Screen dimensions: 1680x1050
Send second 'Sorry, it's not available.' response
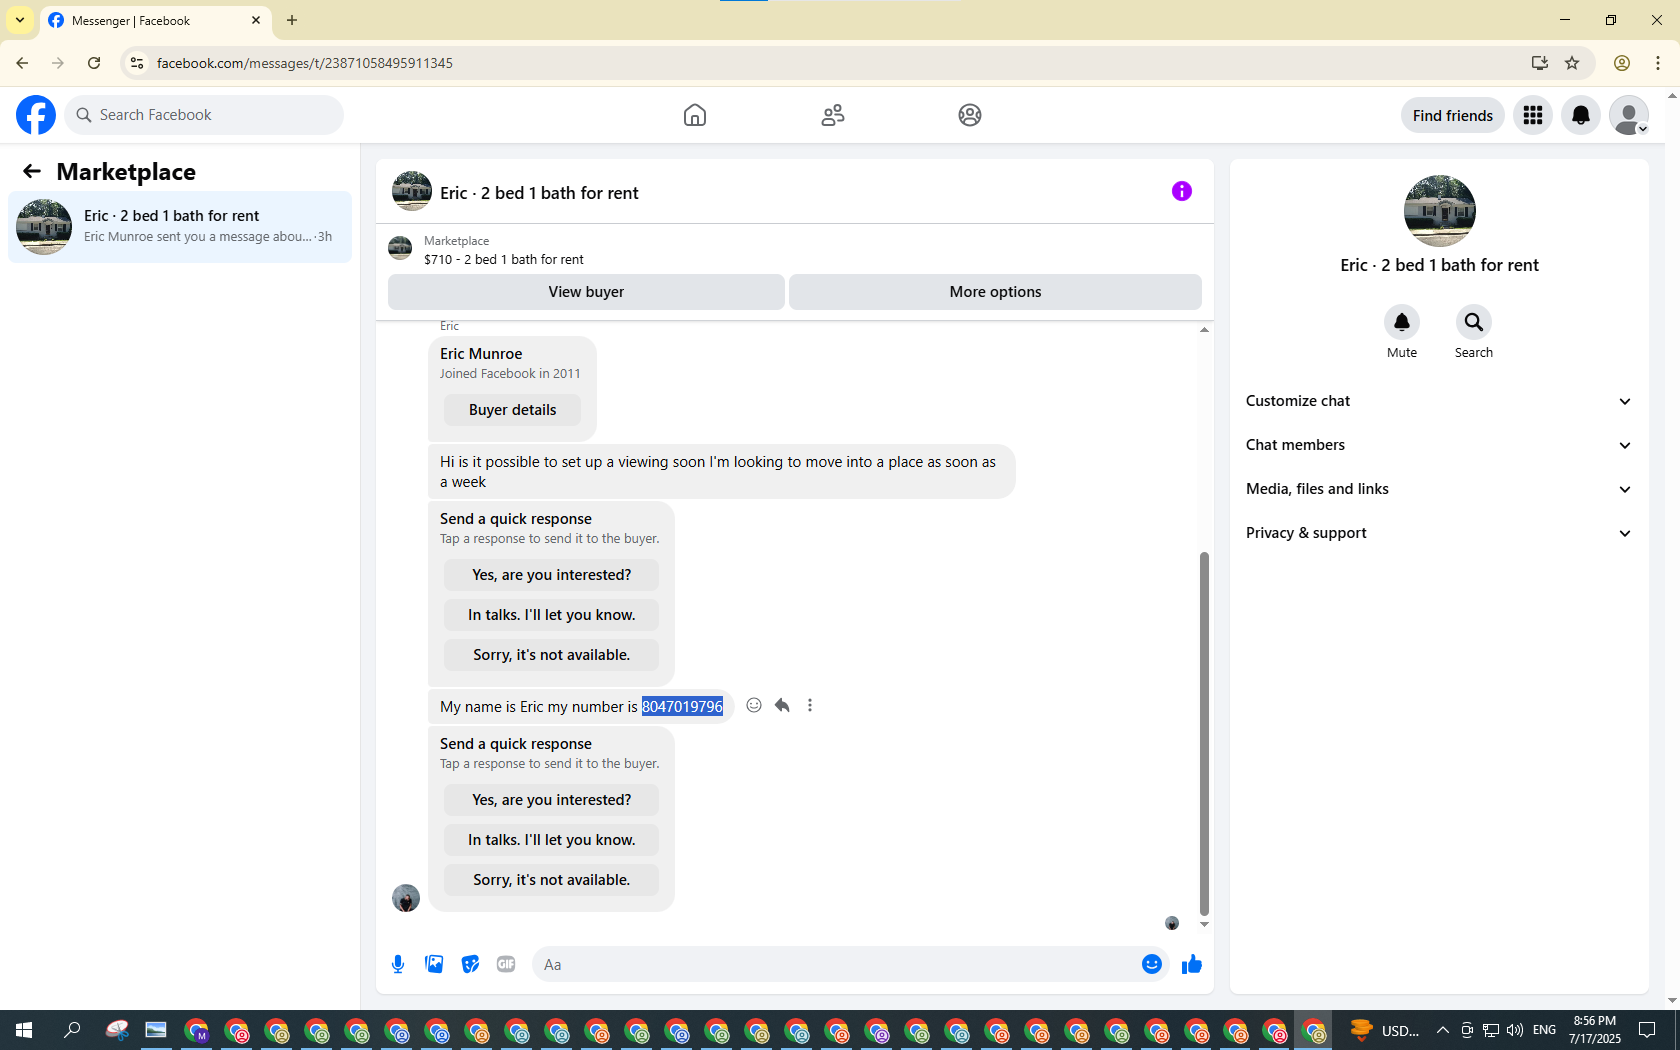tap(551, 880)
